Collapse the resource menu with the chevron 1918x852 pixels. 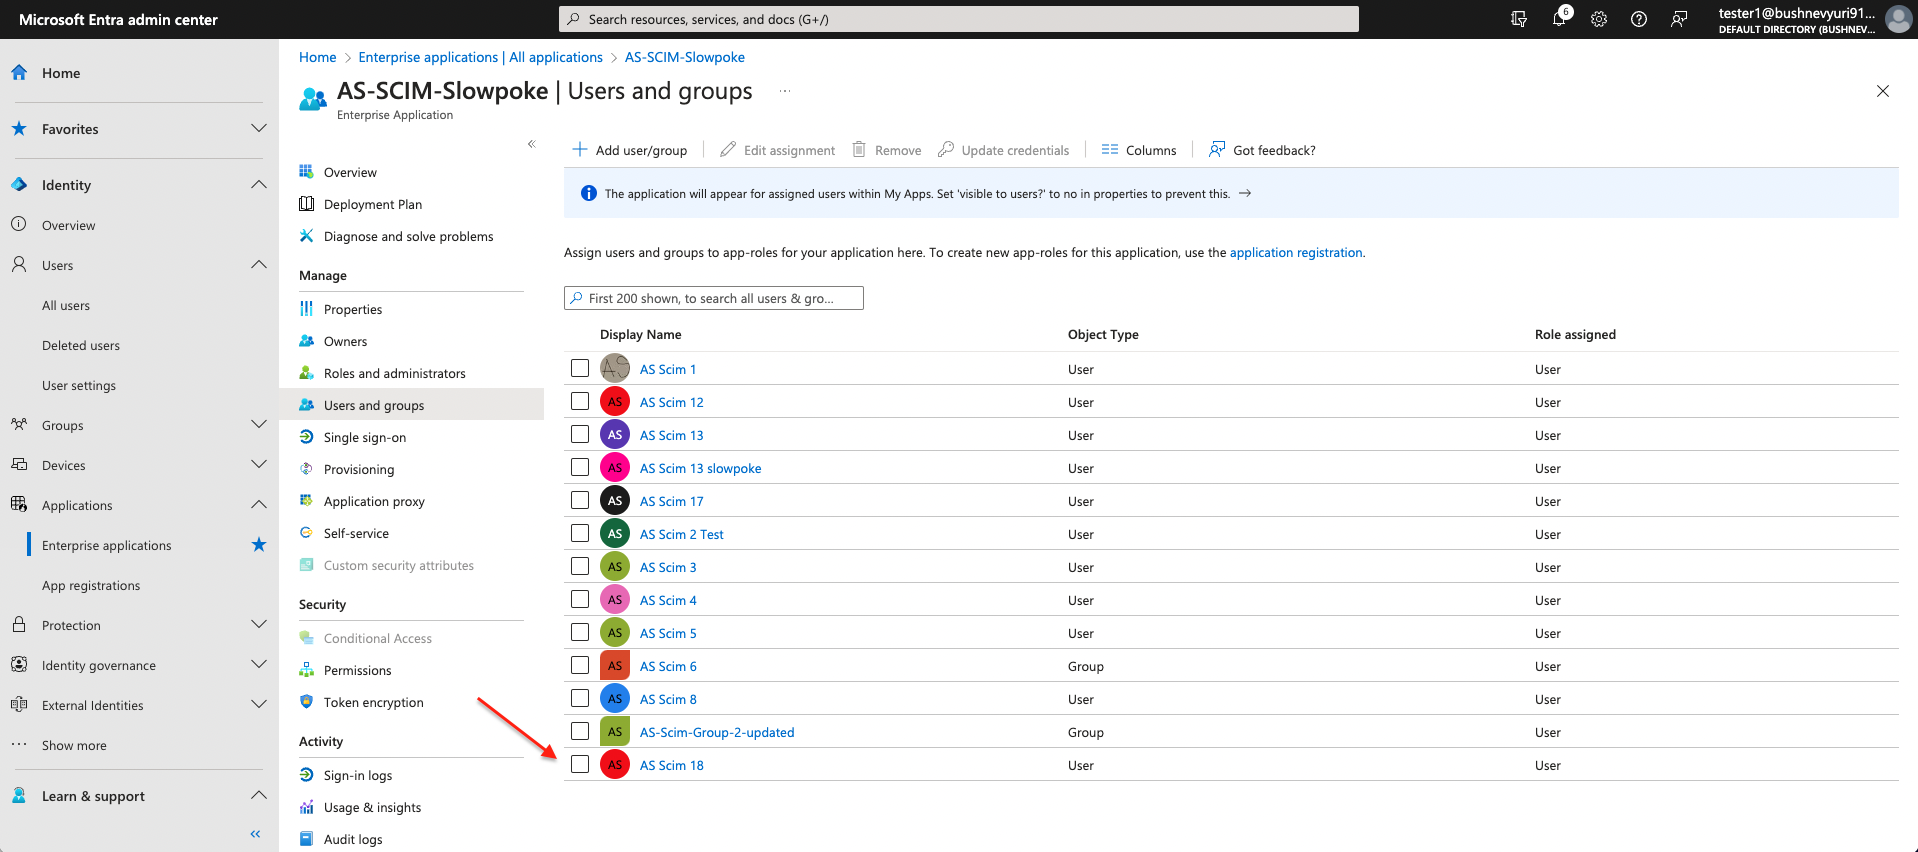[532, 144]
